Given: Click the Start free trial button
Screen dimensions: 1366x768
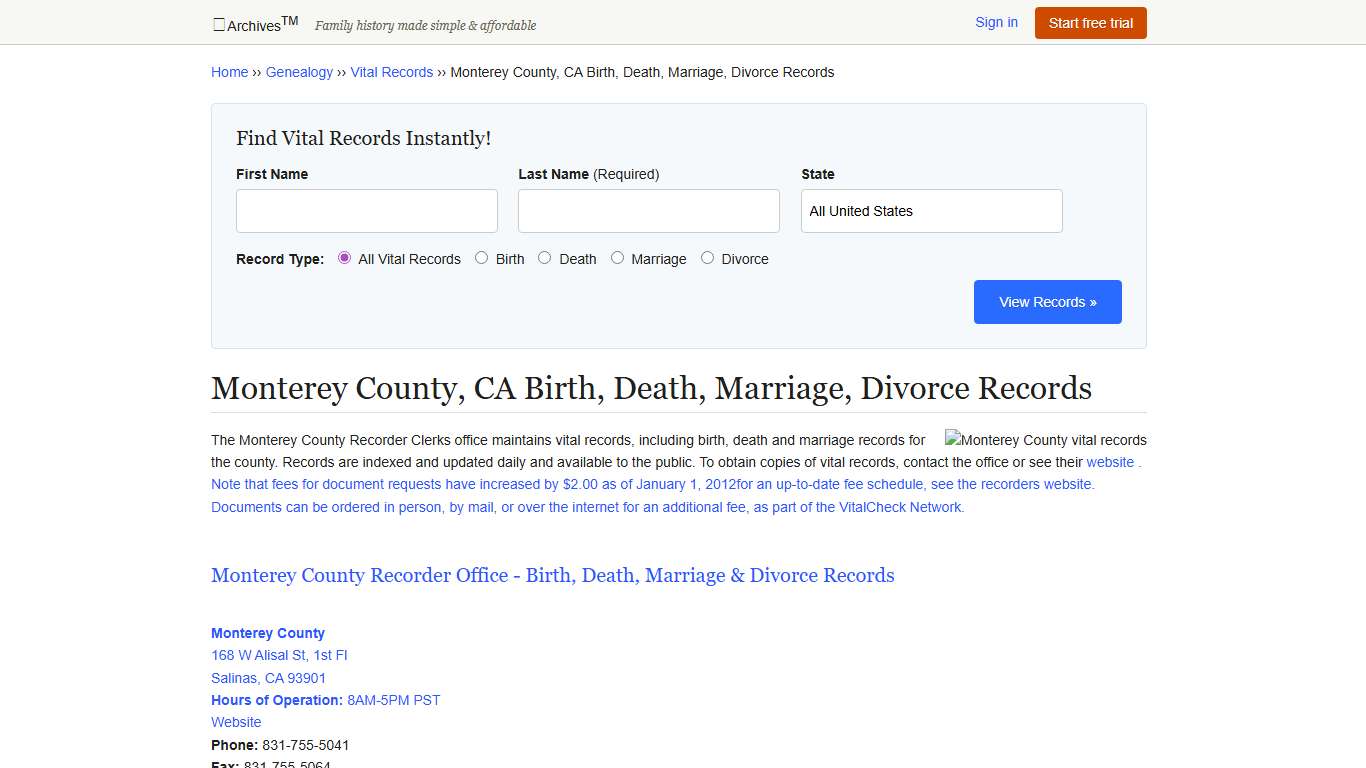Looking at the screenshot, I should [x=1090, y=22].
